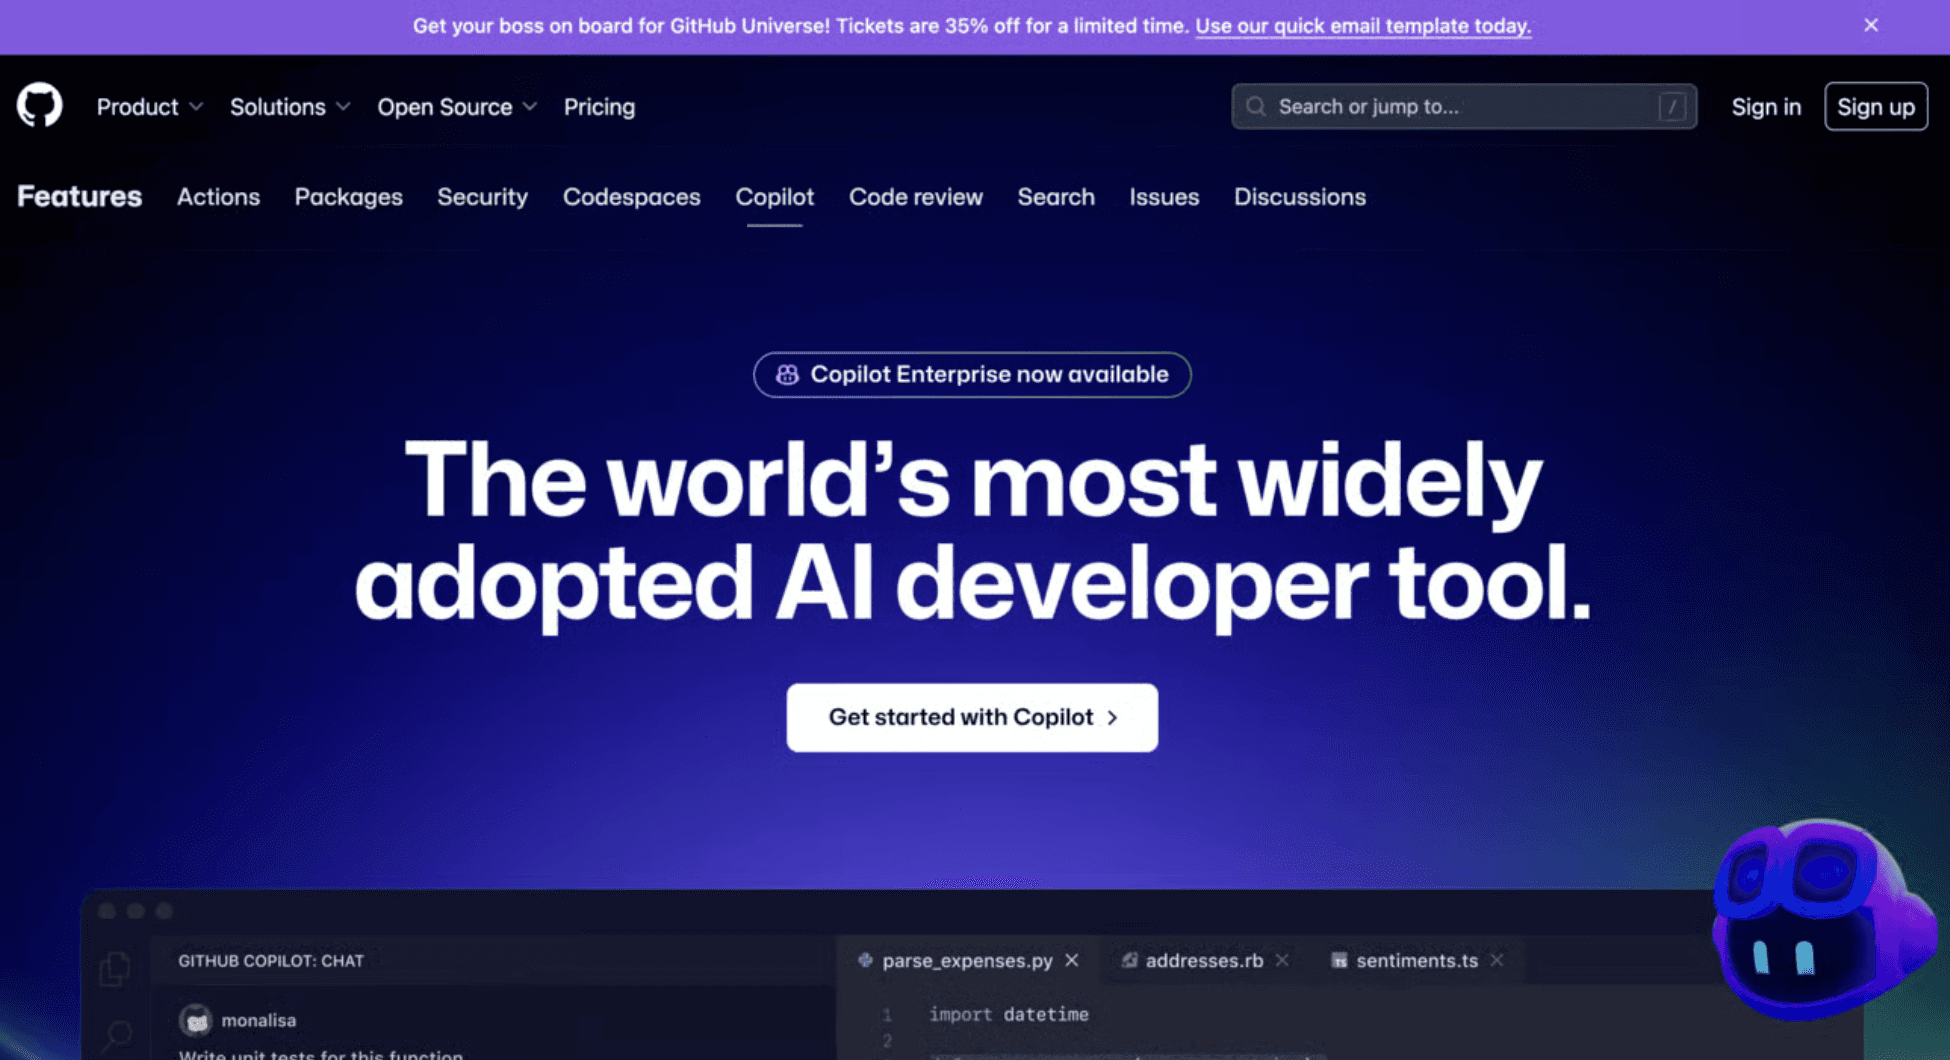Expand the Product dropdown menu
This screenshot has width=1950, height=1060.
click(x=150, y=107)
